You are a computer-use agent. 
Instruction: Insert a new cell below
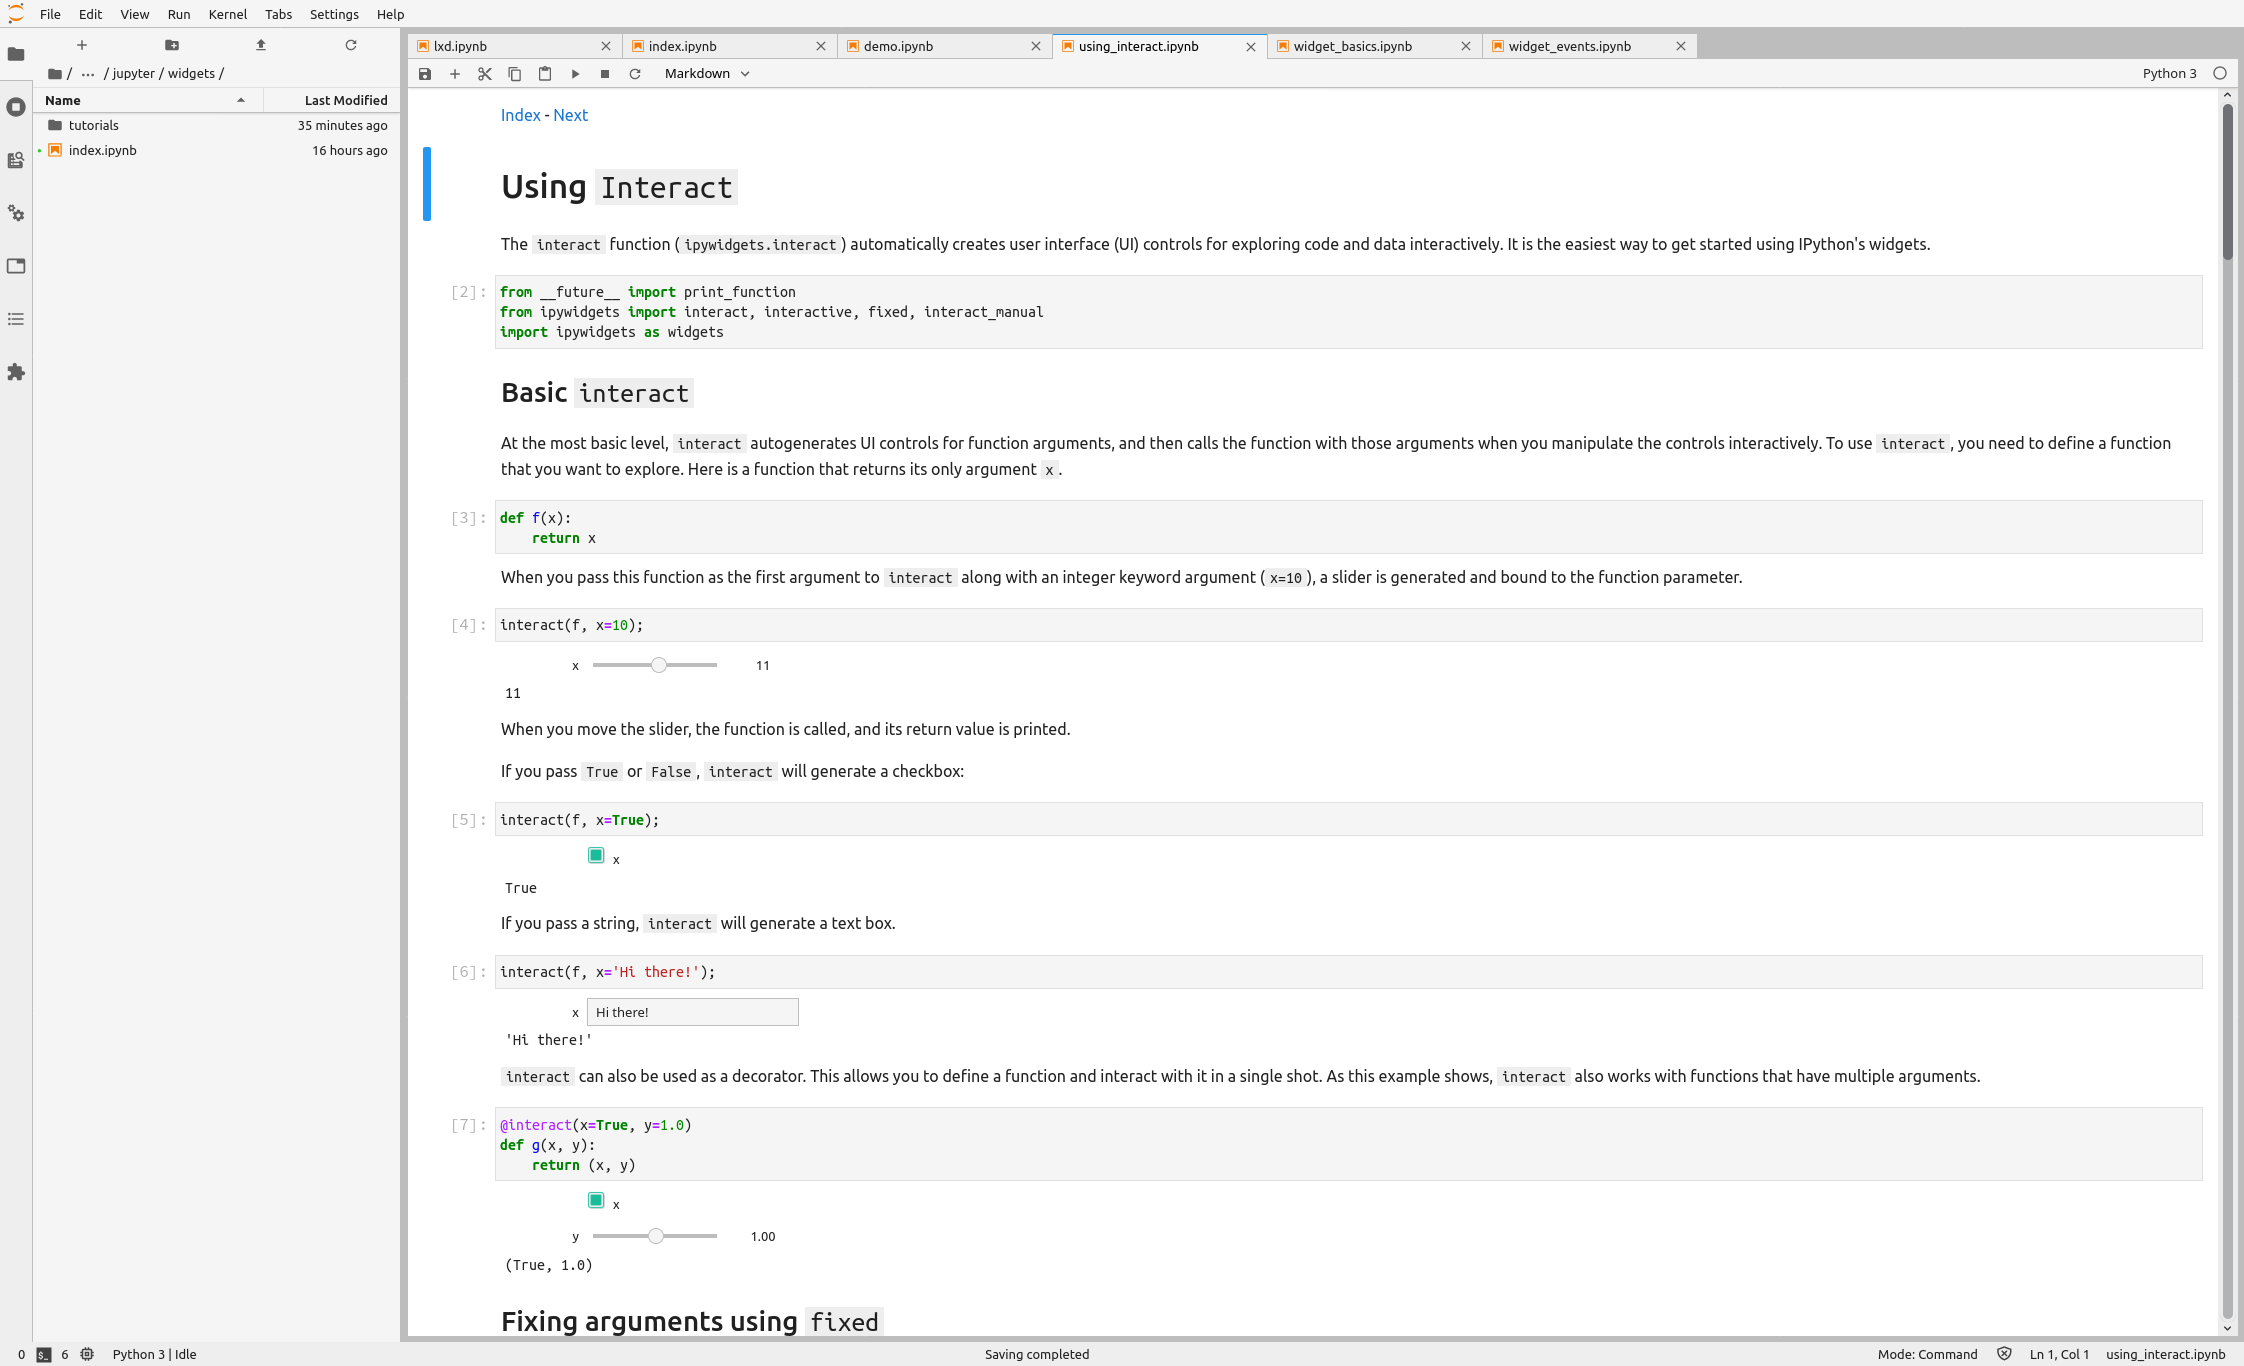[455, 74]
